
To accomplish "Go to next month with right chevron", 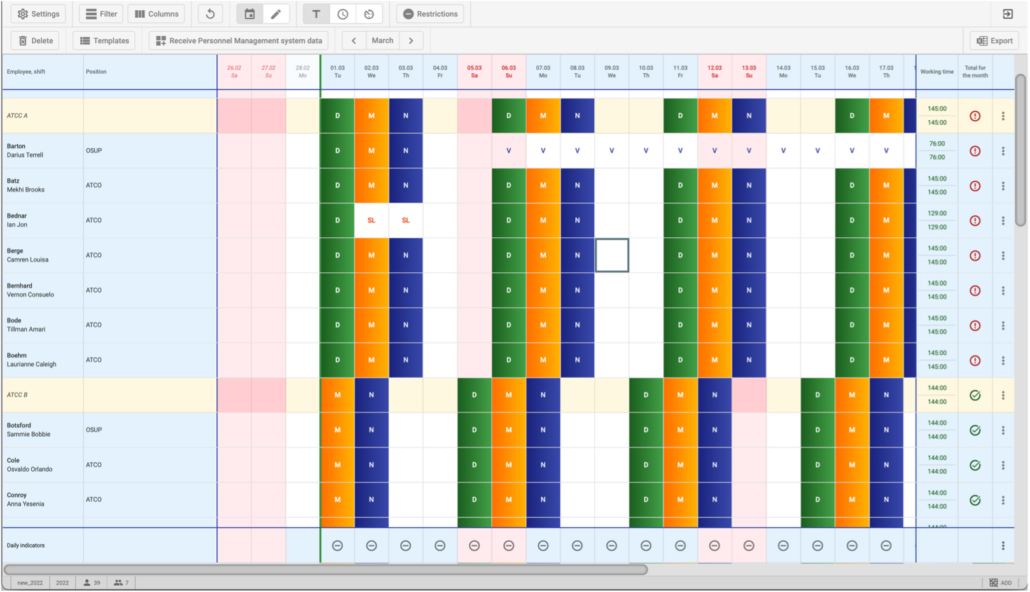I will point(410,41).
